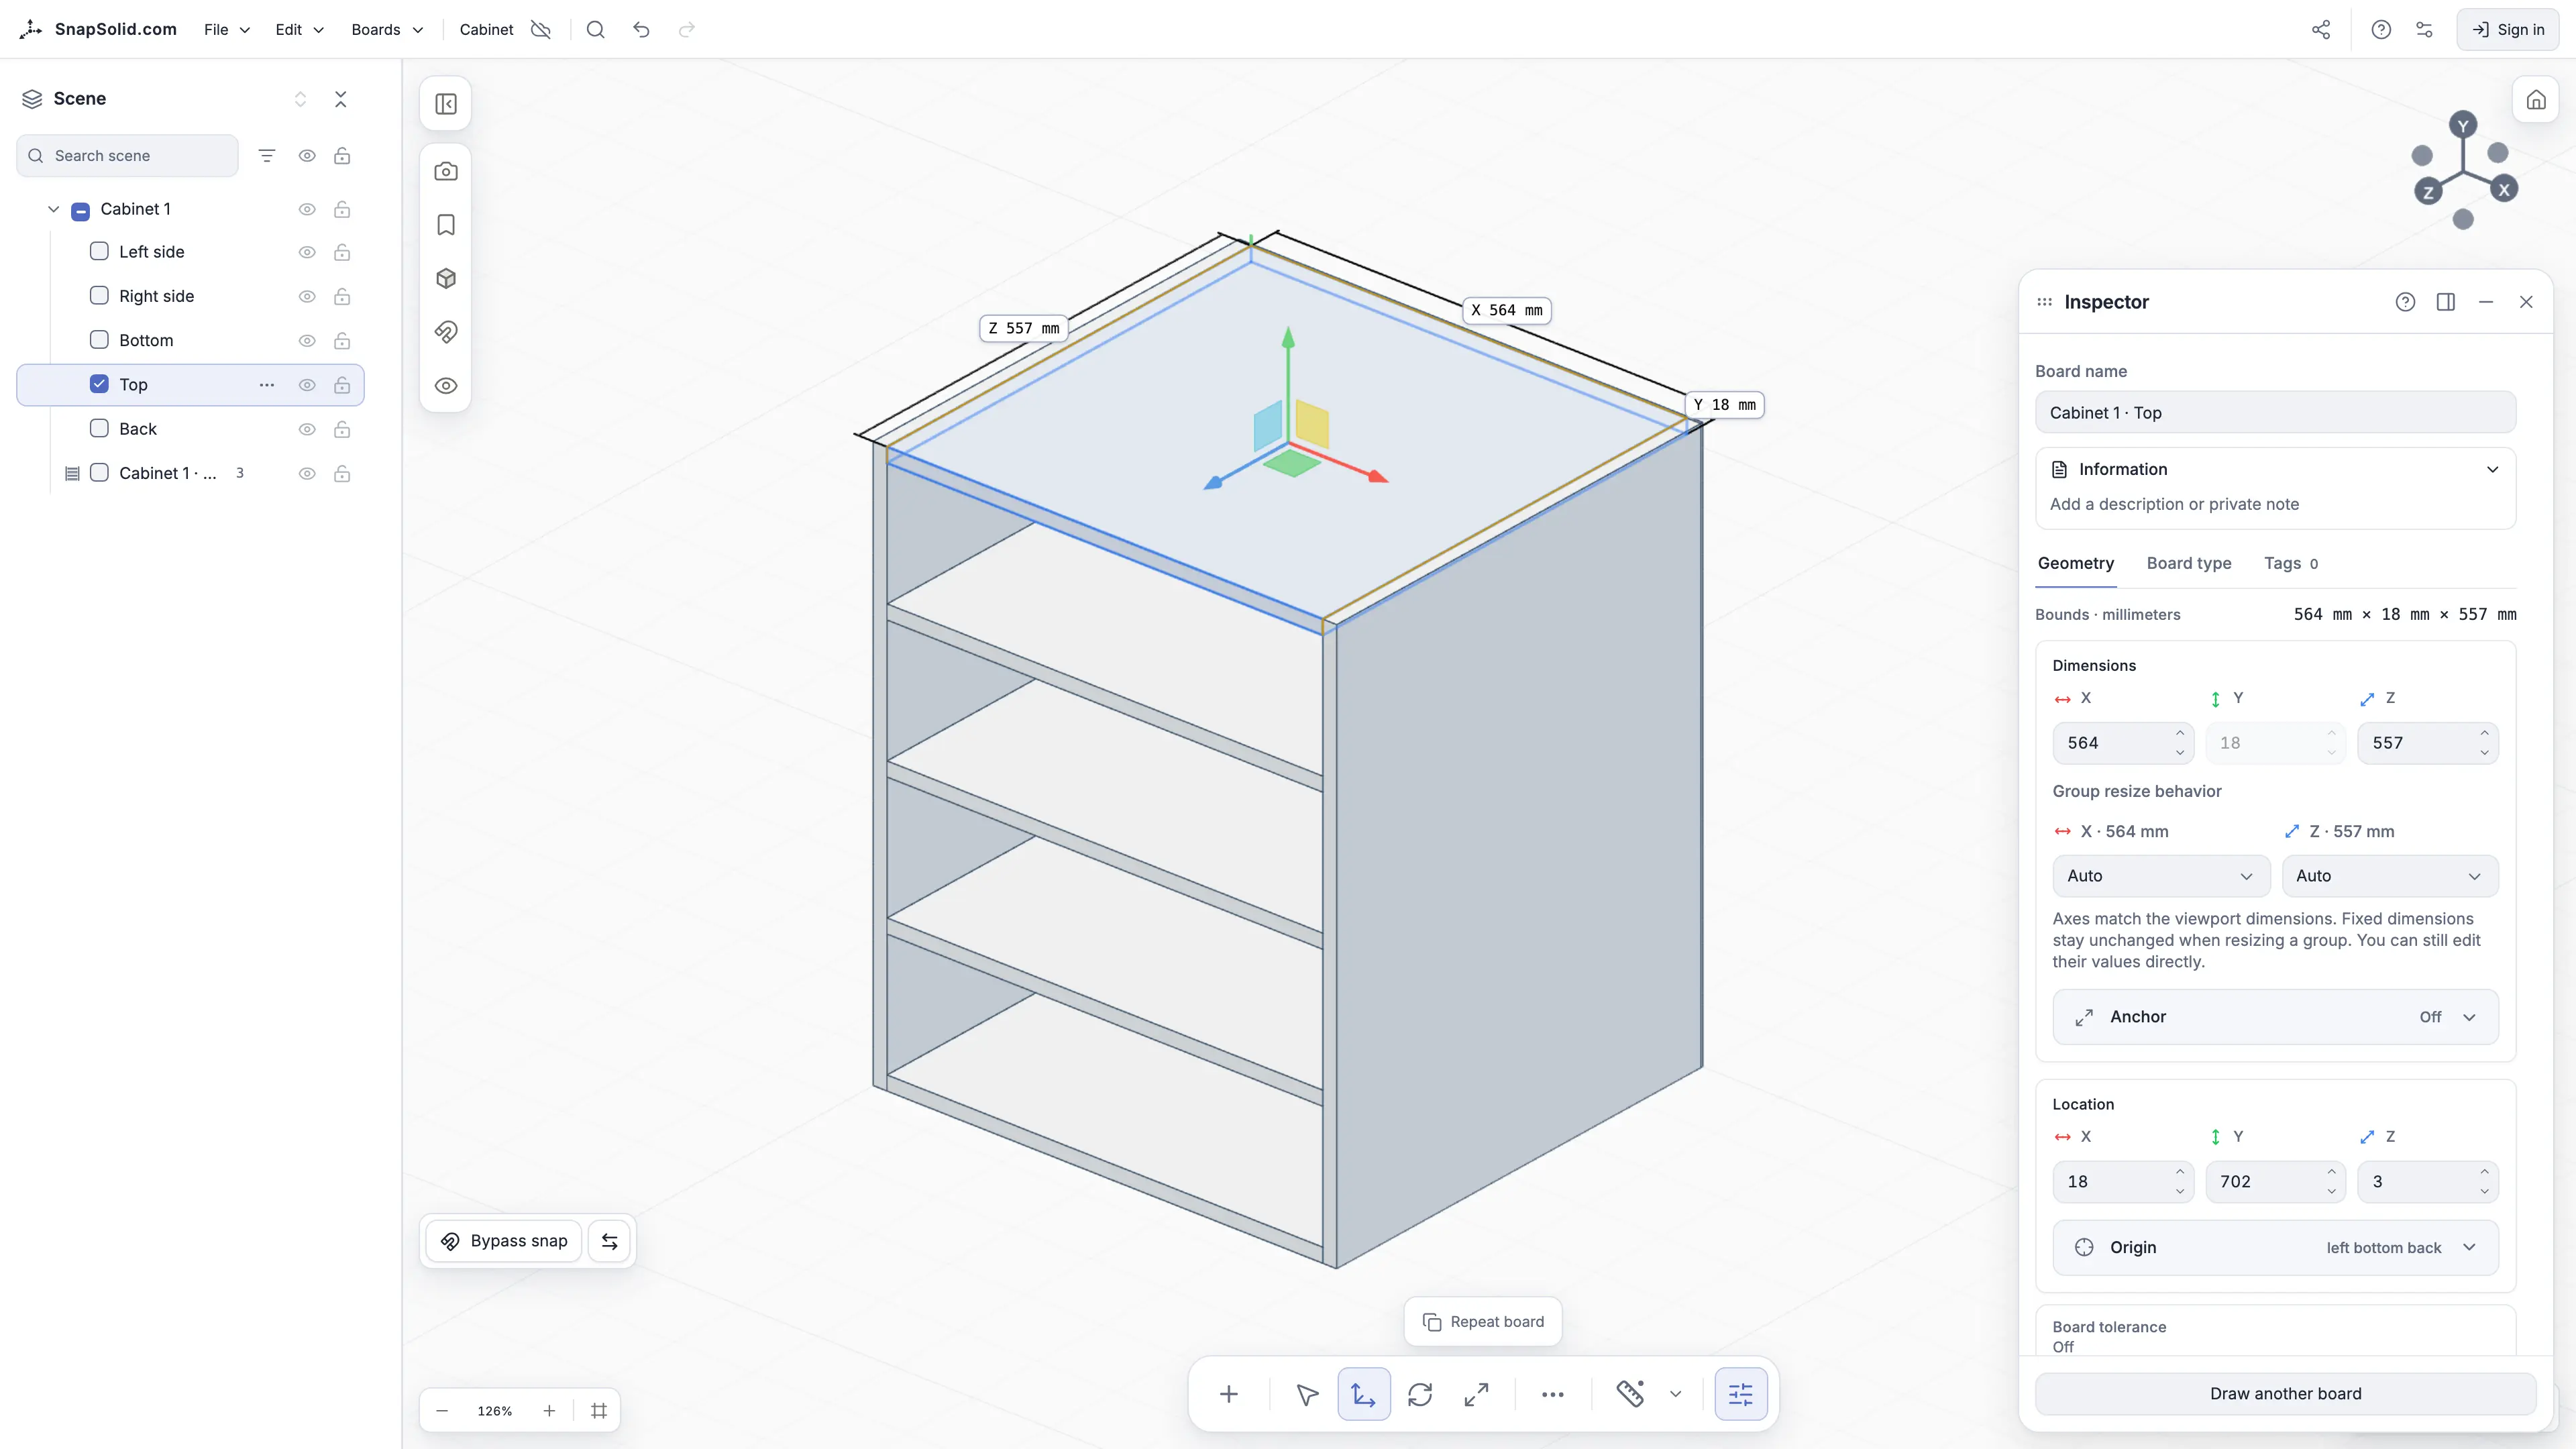Hide the Bottom board via eye icon
2576x1449 pixels.
[307, 341]
